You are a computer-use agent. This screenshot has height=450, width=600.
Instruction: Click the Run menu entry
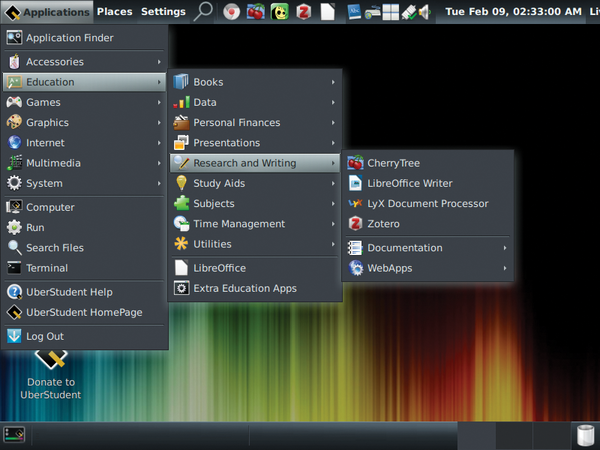[84, 227]
